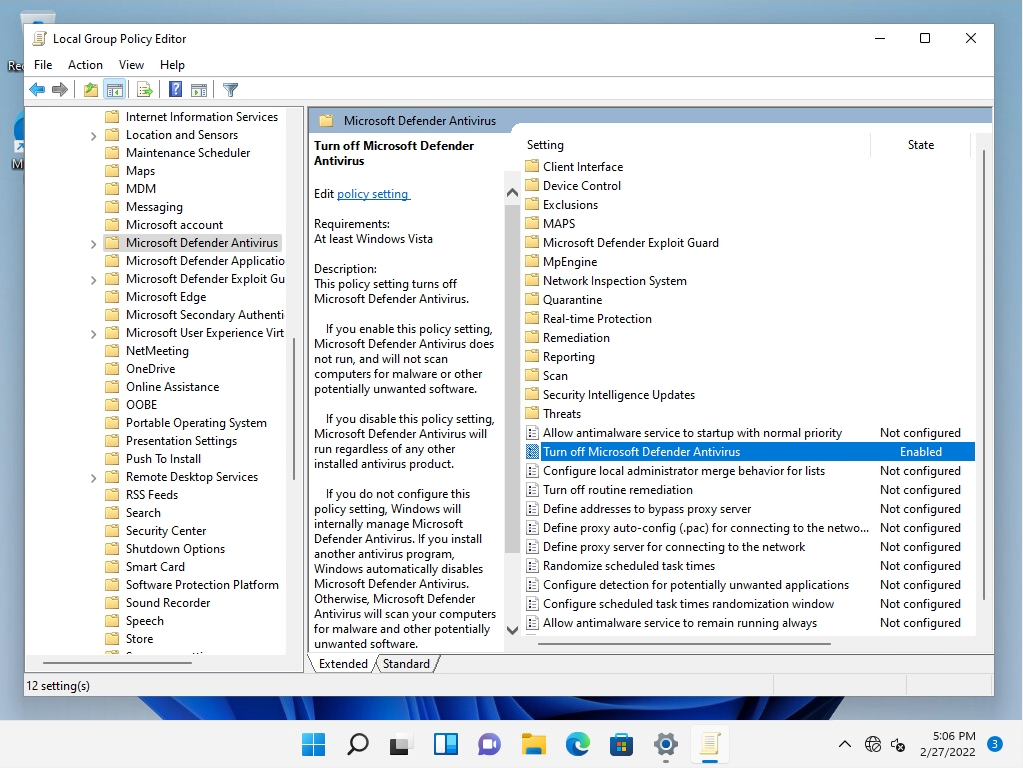
Task: Click the Client Interface folder icon
Action: pyautogui.click(x=532, y=166)
